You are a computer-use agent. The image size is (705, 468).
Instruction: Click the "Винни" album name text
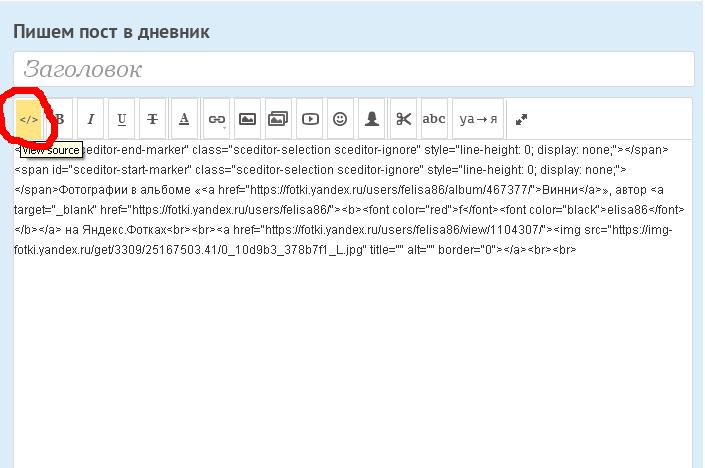pyautogui.click(x=560, y=190)
